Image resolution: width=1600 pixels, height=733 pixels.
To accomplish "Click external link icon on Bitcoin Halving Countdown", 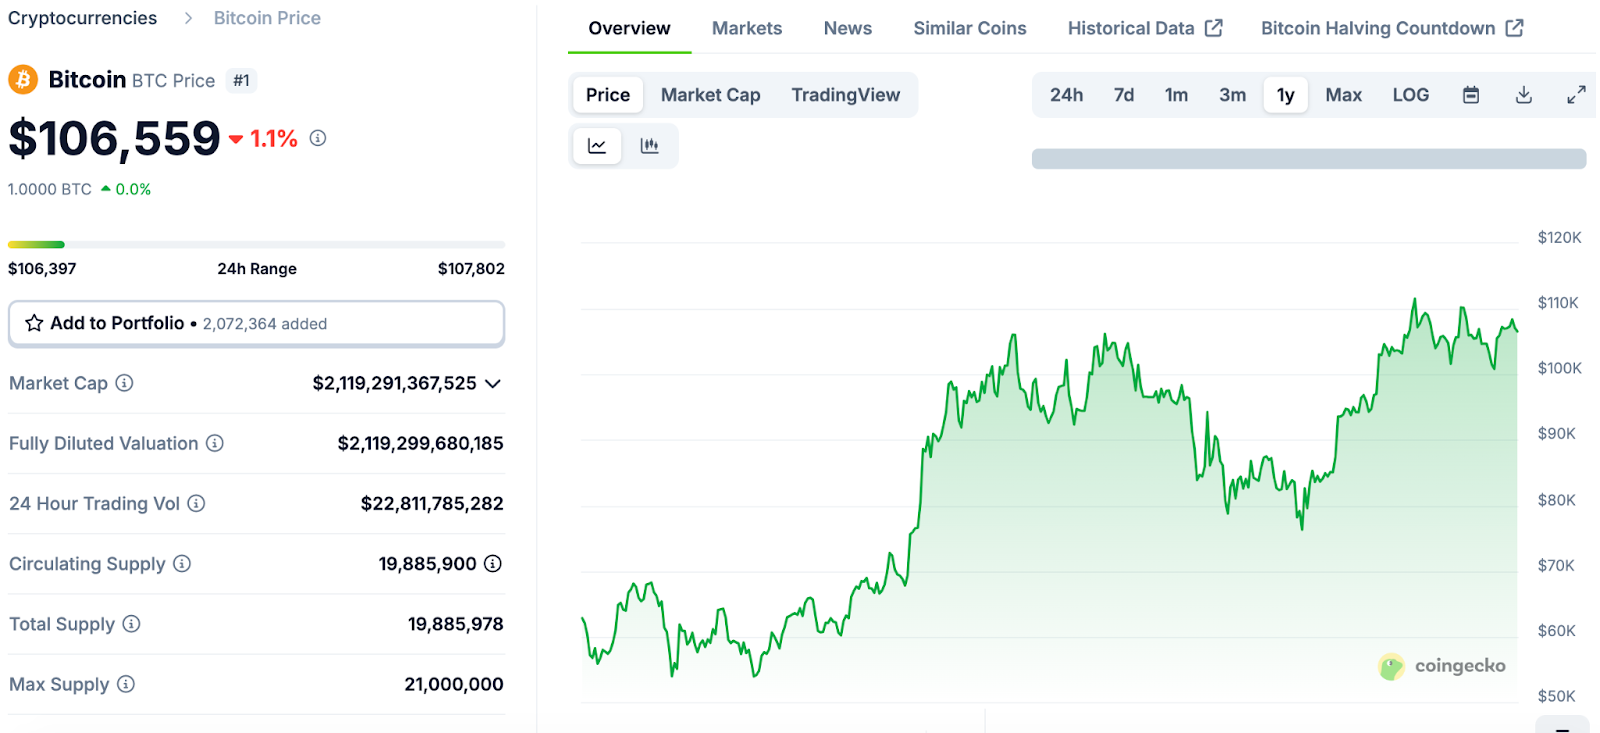I will 1515,28.
